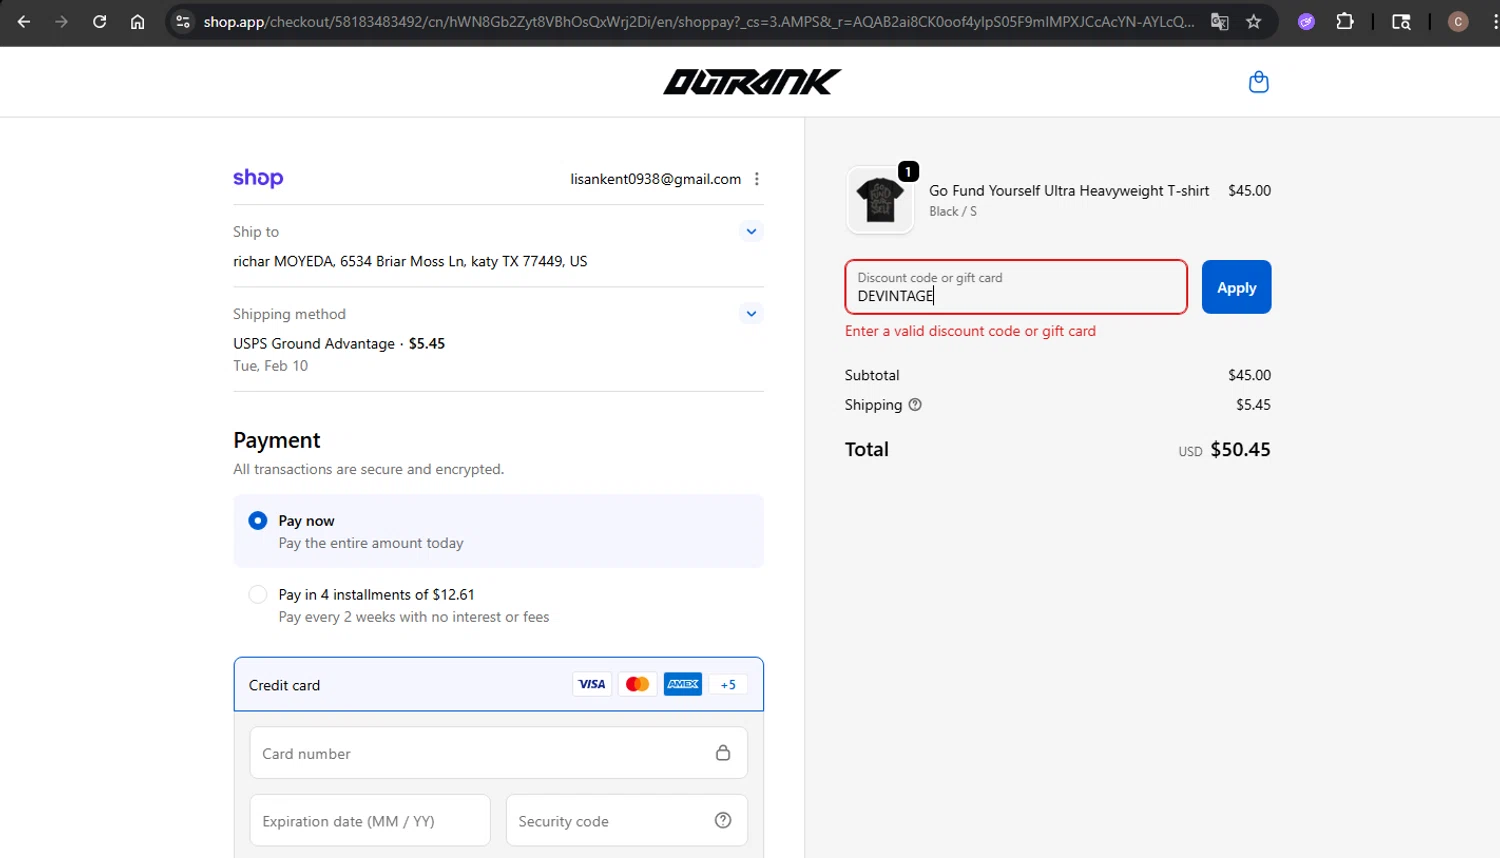Image resolution: width=1500 pixels, height=858 pixels.
Task: Show security code help icon
Action: (x=723, y=820)
